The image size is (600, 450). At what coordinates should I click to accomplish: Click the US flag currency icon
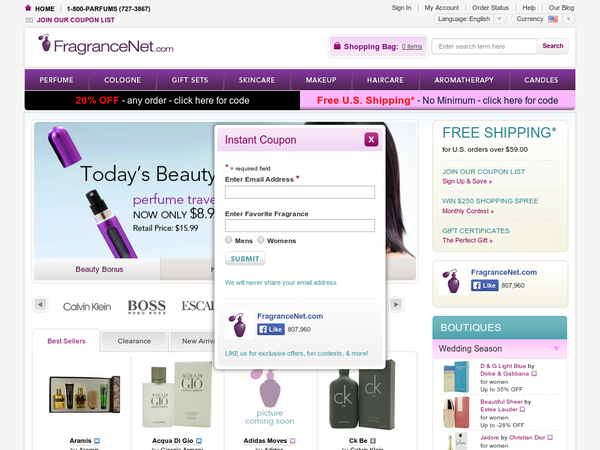point(553,19)
